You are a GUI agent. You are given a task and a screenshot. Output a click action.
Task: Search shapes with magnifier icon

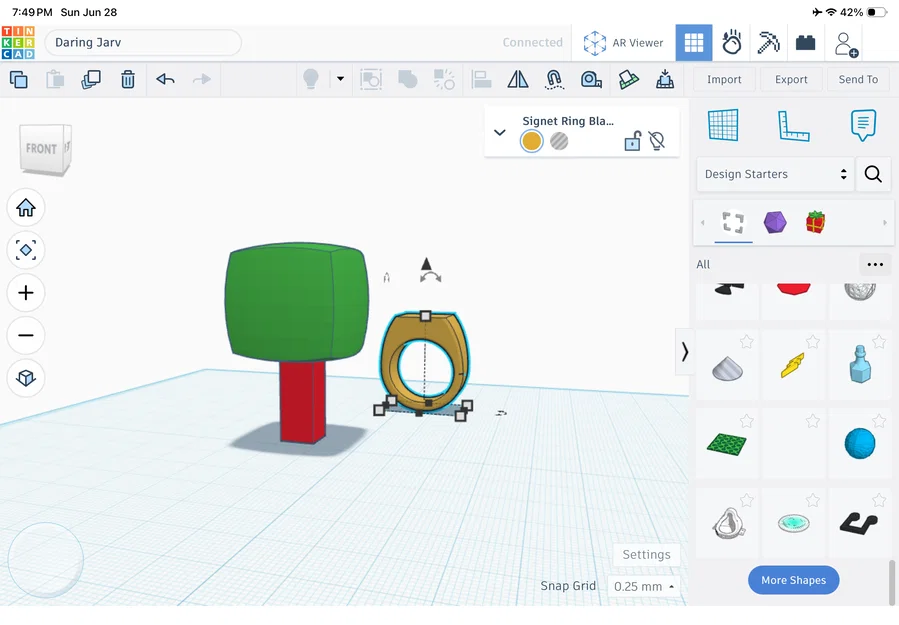(x=873, y=174)
